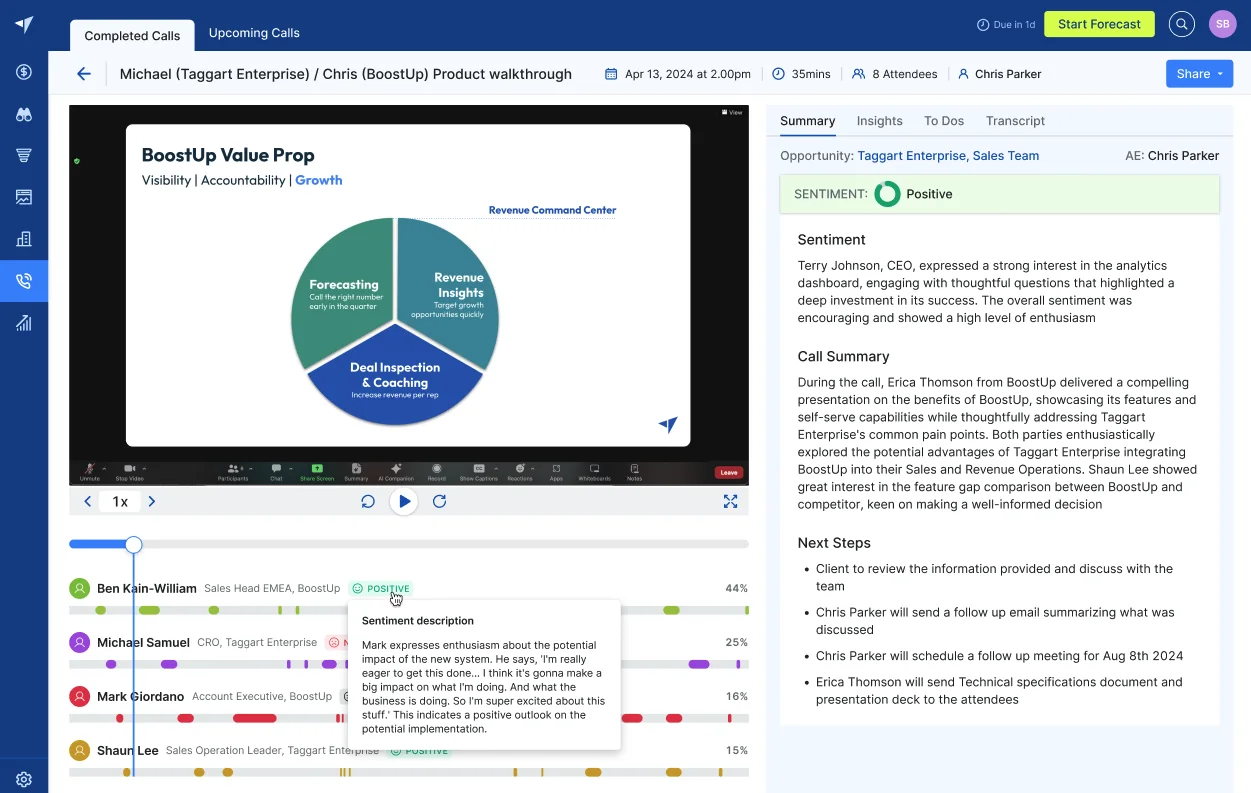Click 'AE: Chris Parker' in the summary panel
Image resolution: width=1251 pixels, height=793 pixels.
[x=1172, y=156]
